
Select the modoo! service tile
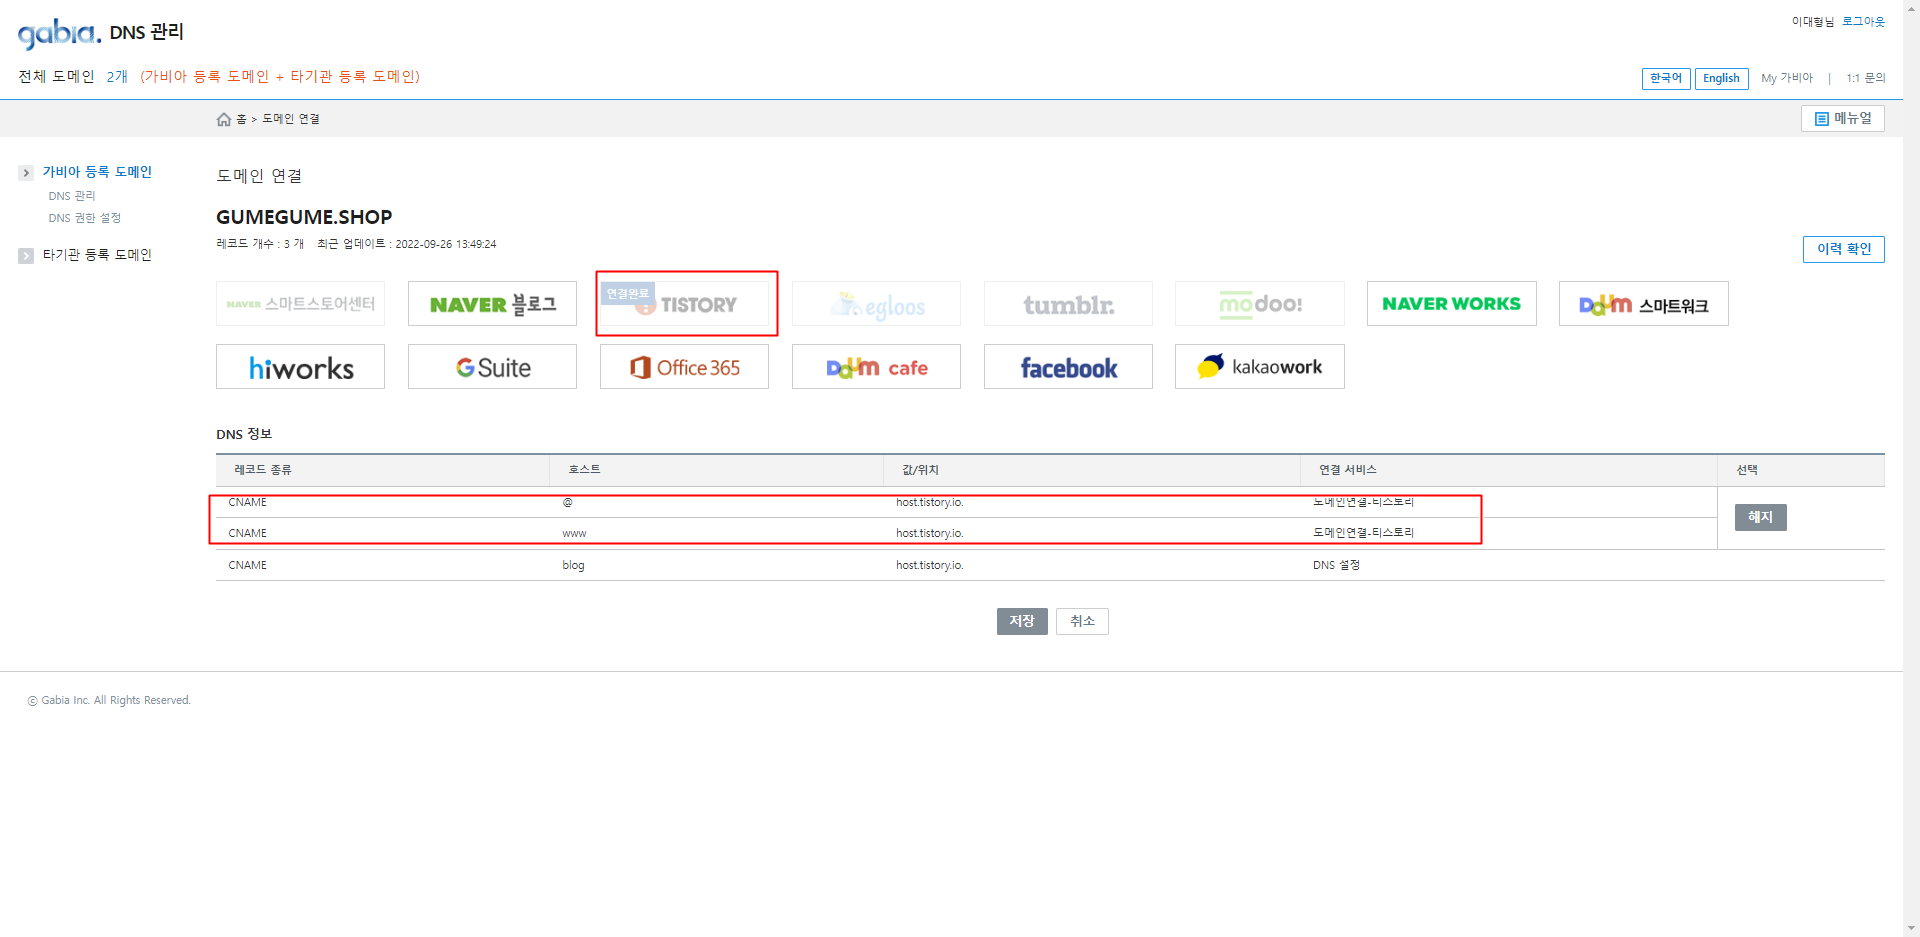1260,304
